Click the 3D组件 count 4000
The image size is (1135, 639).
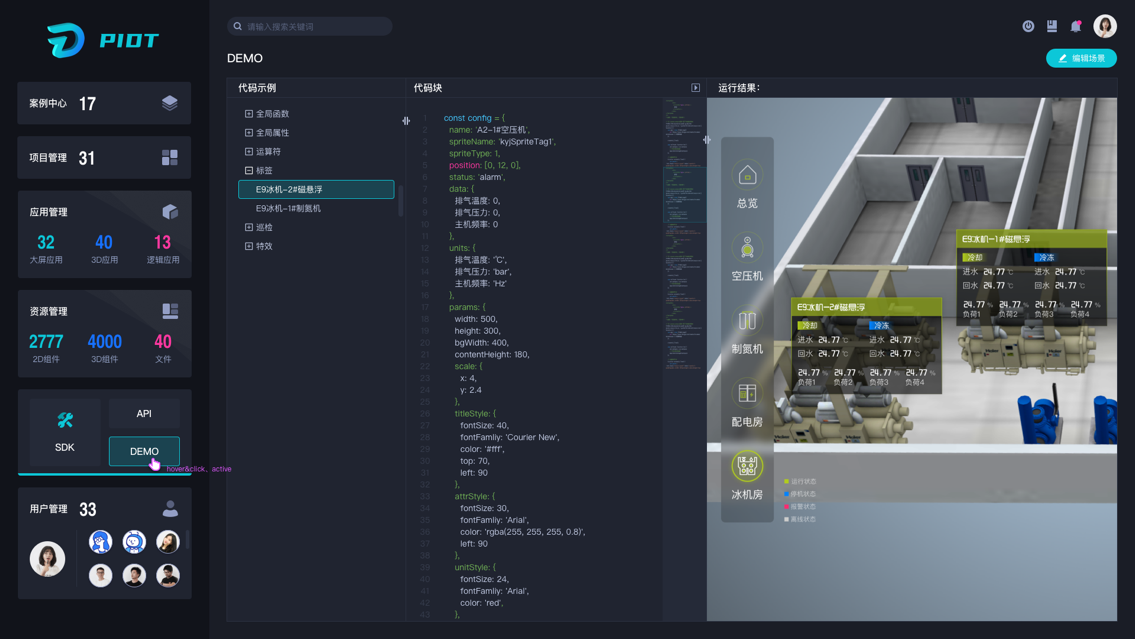pyautogui.click(x=104, y=342)
